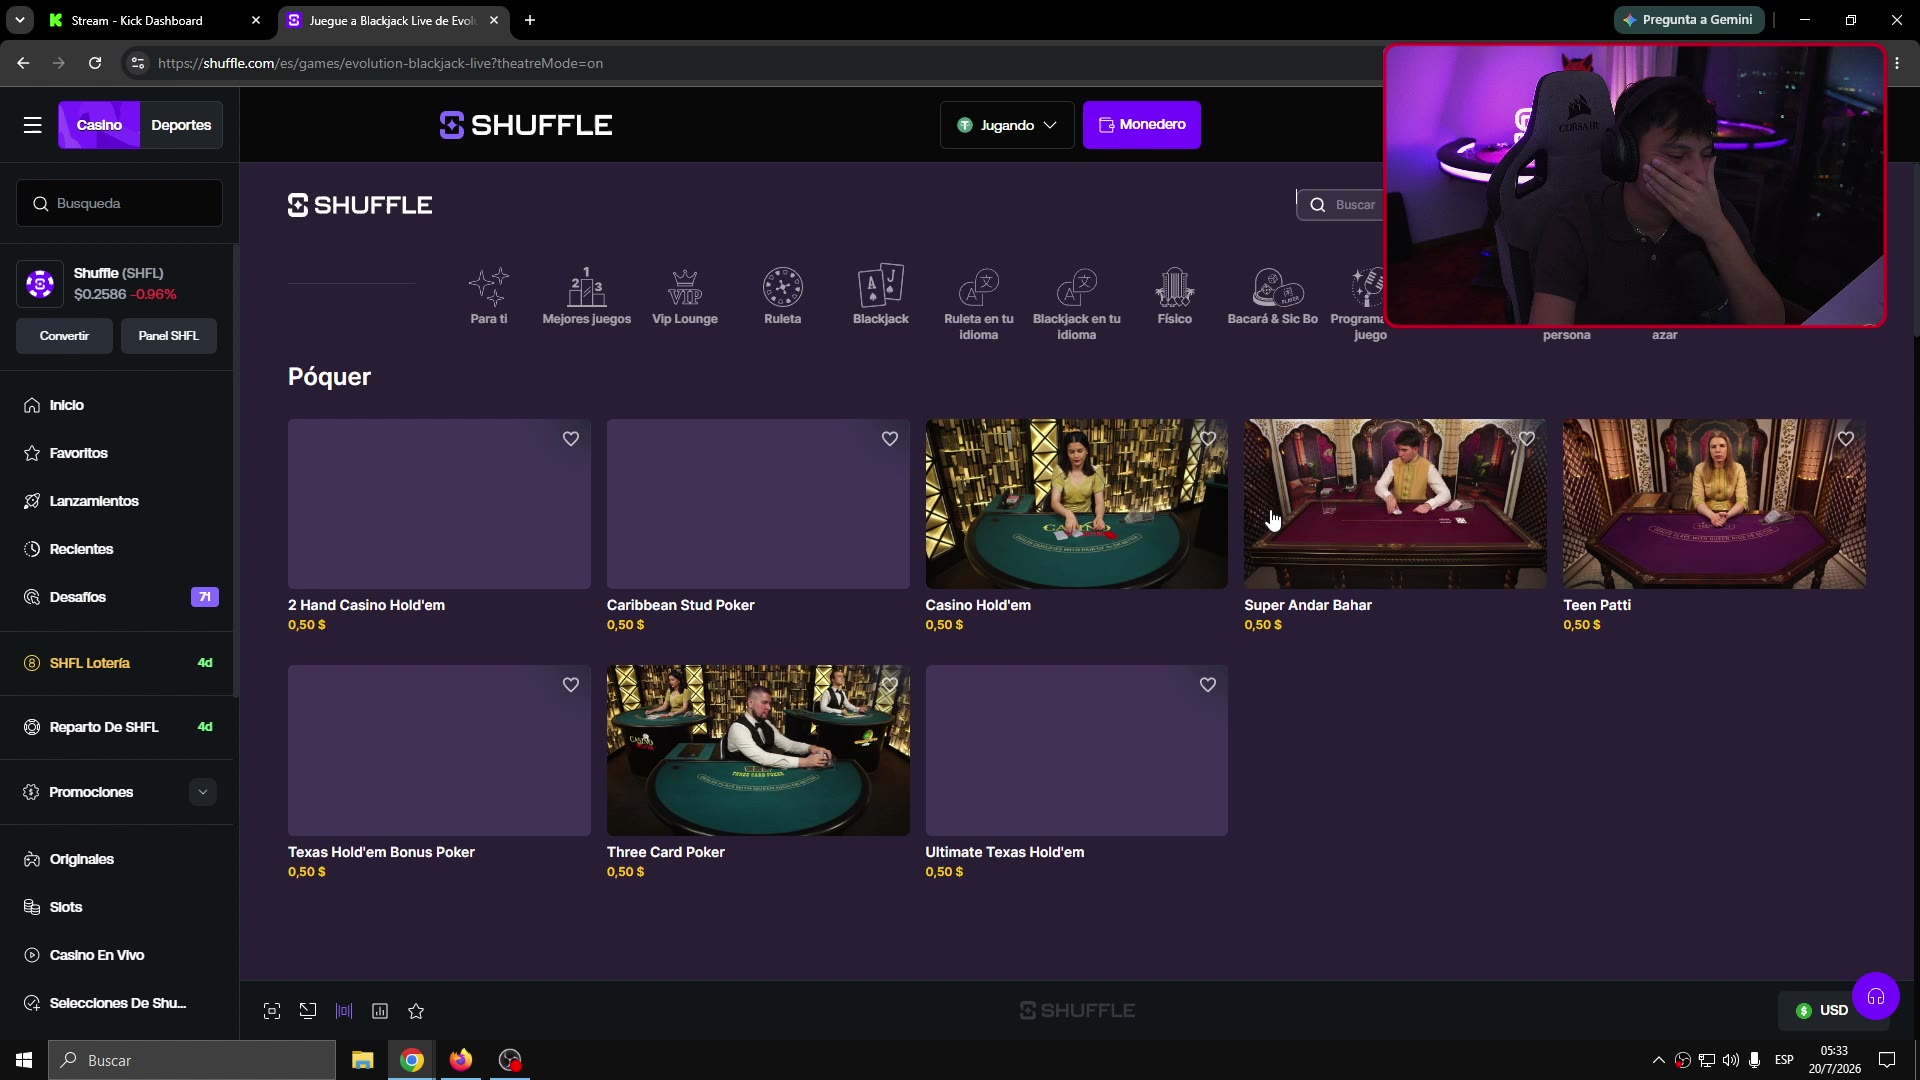The image size is (1920, 1080).
Task: Open the Windows notification center
Action: 1887,1060
